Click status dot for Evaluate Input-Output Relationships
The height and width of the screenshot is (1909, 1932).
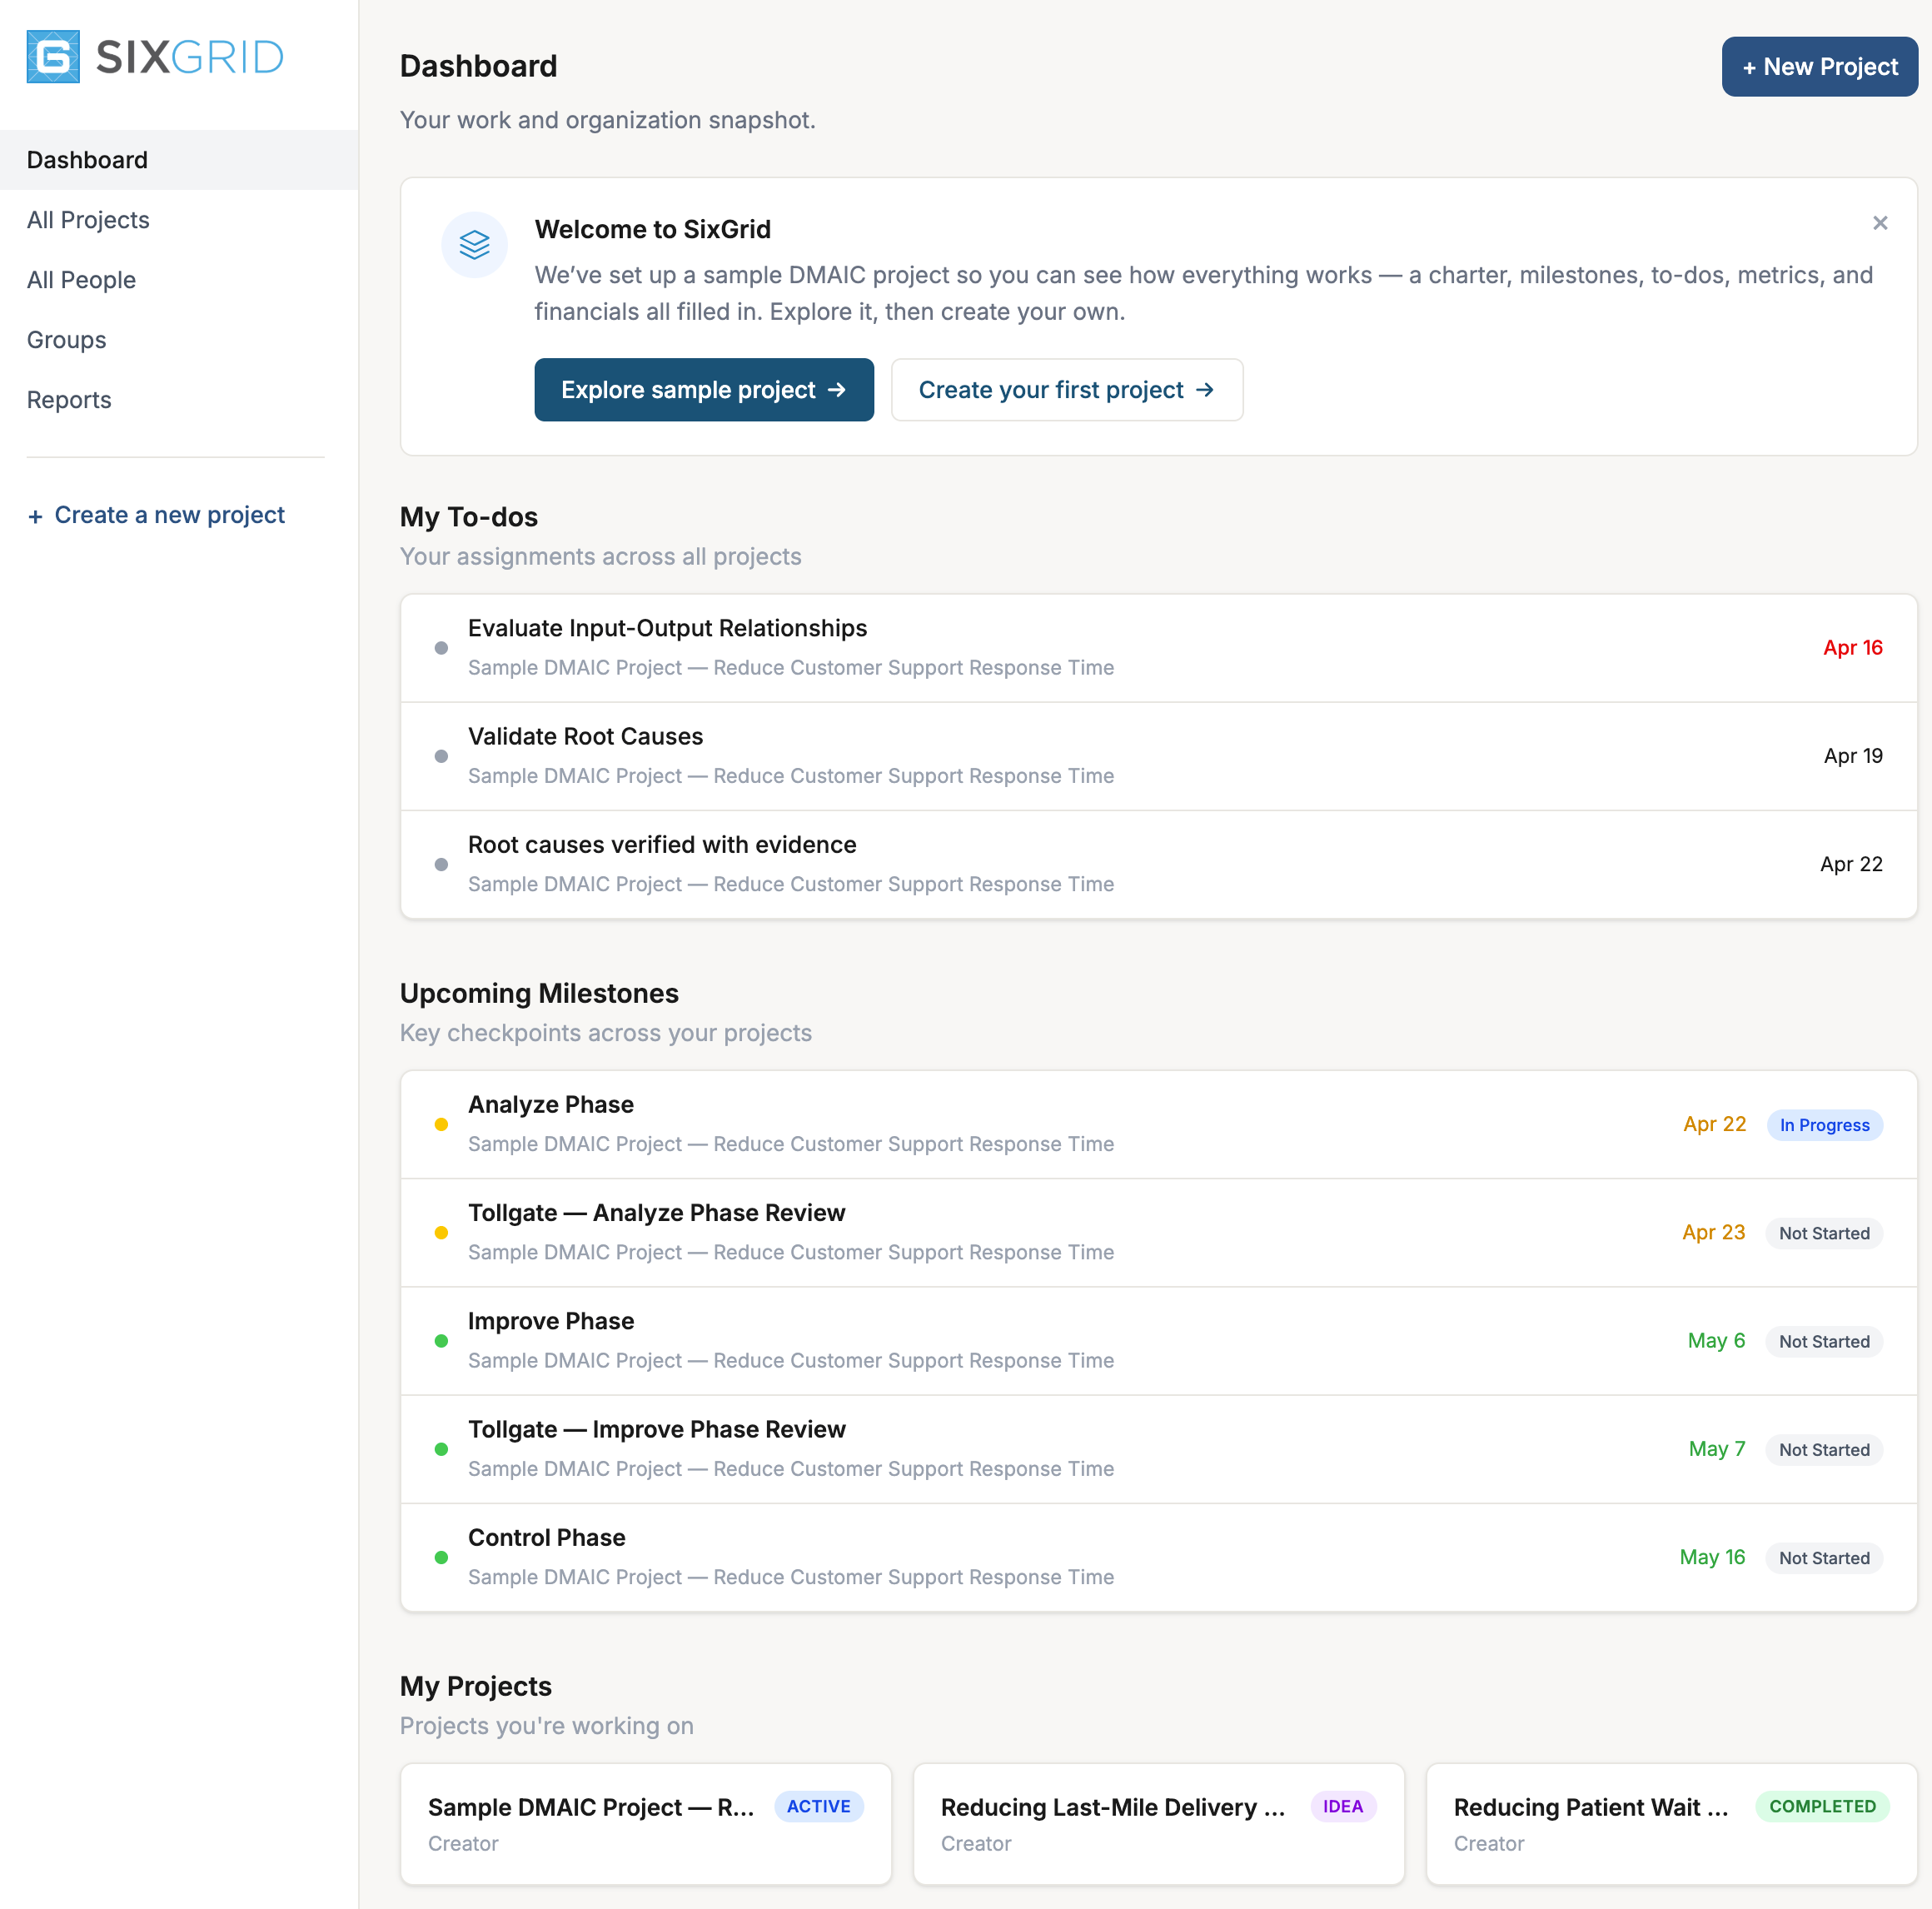[441, 648]
